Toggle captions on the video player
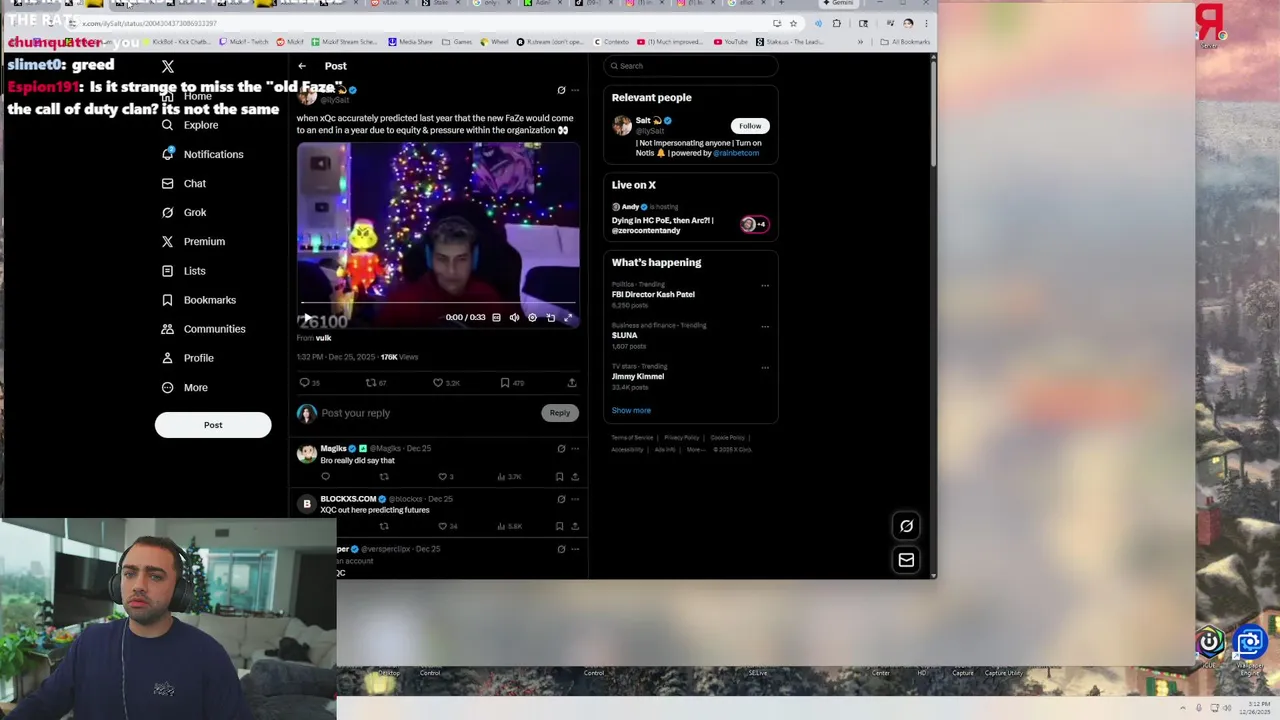This screenshot has height=720, width=1280. [496, 317]
